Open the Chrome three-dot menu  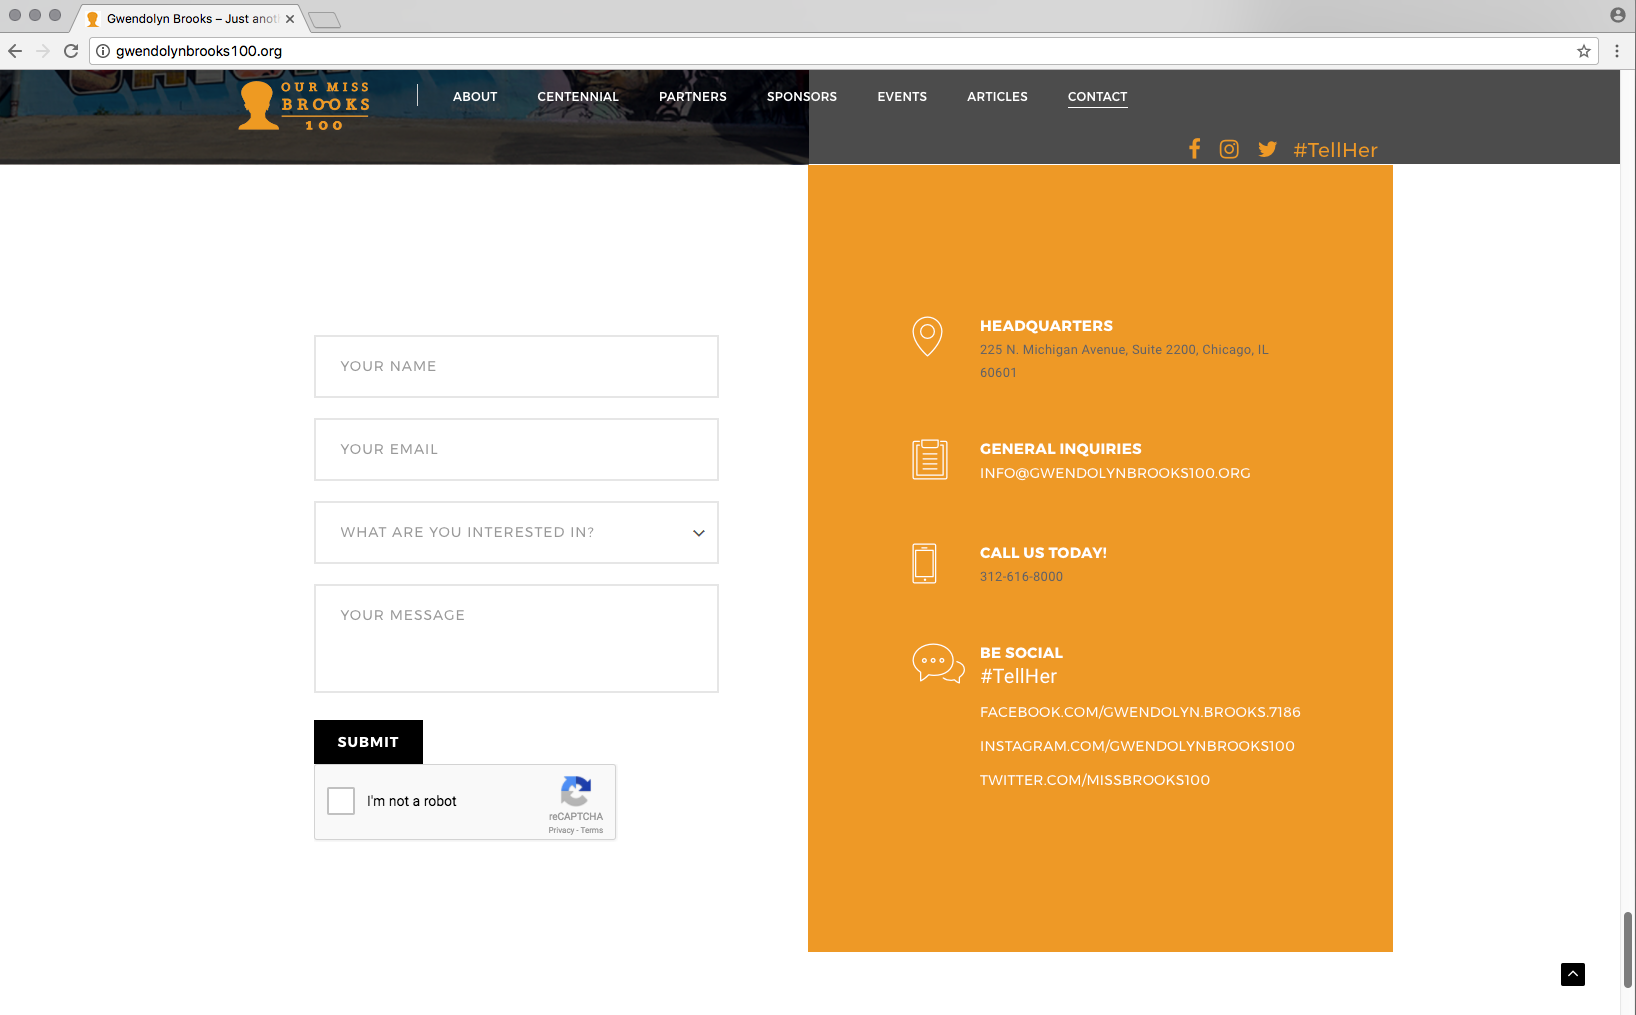[1617, 51]
